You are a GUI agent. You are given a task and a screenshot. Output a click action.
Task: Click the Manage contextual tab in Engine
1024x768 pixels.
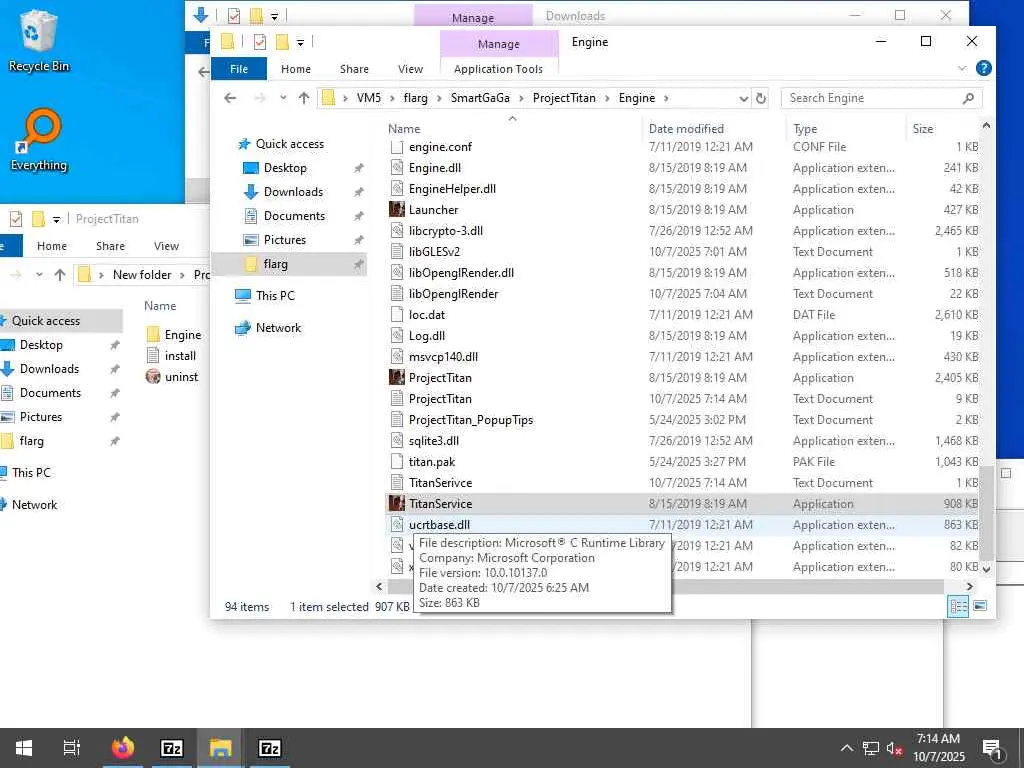pyautogui.click(x=499, y=44)
